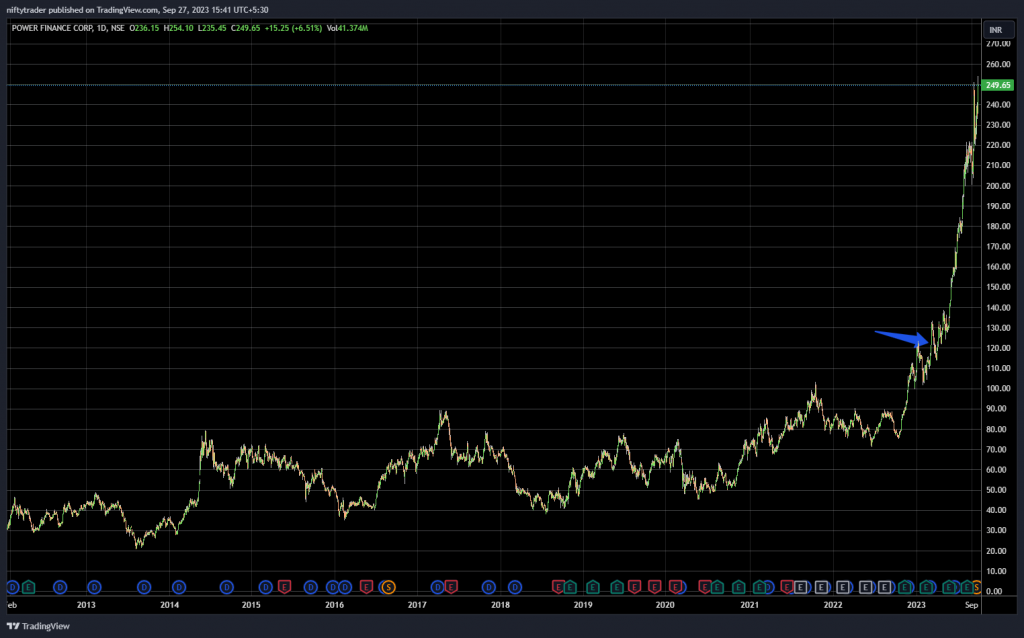Click the volume value Vol41.374M
1024x638 pixels.
347,28
